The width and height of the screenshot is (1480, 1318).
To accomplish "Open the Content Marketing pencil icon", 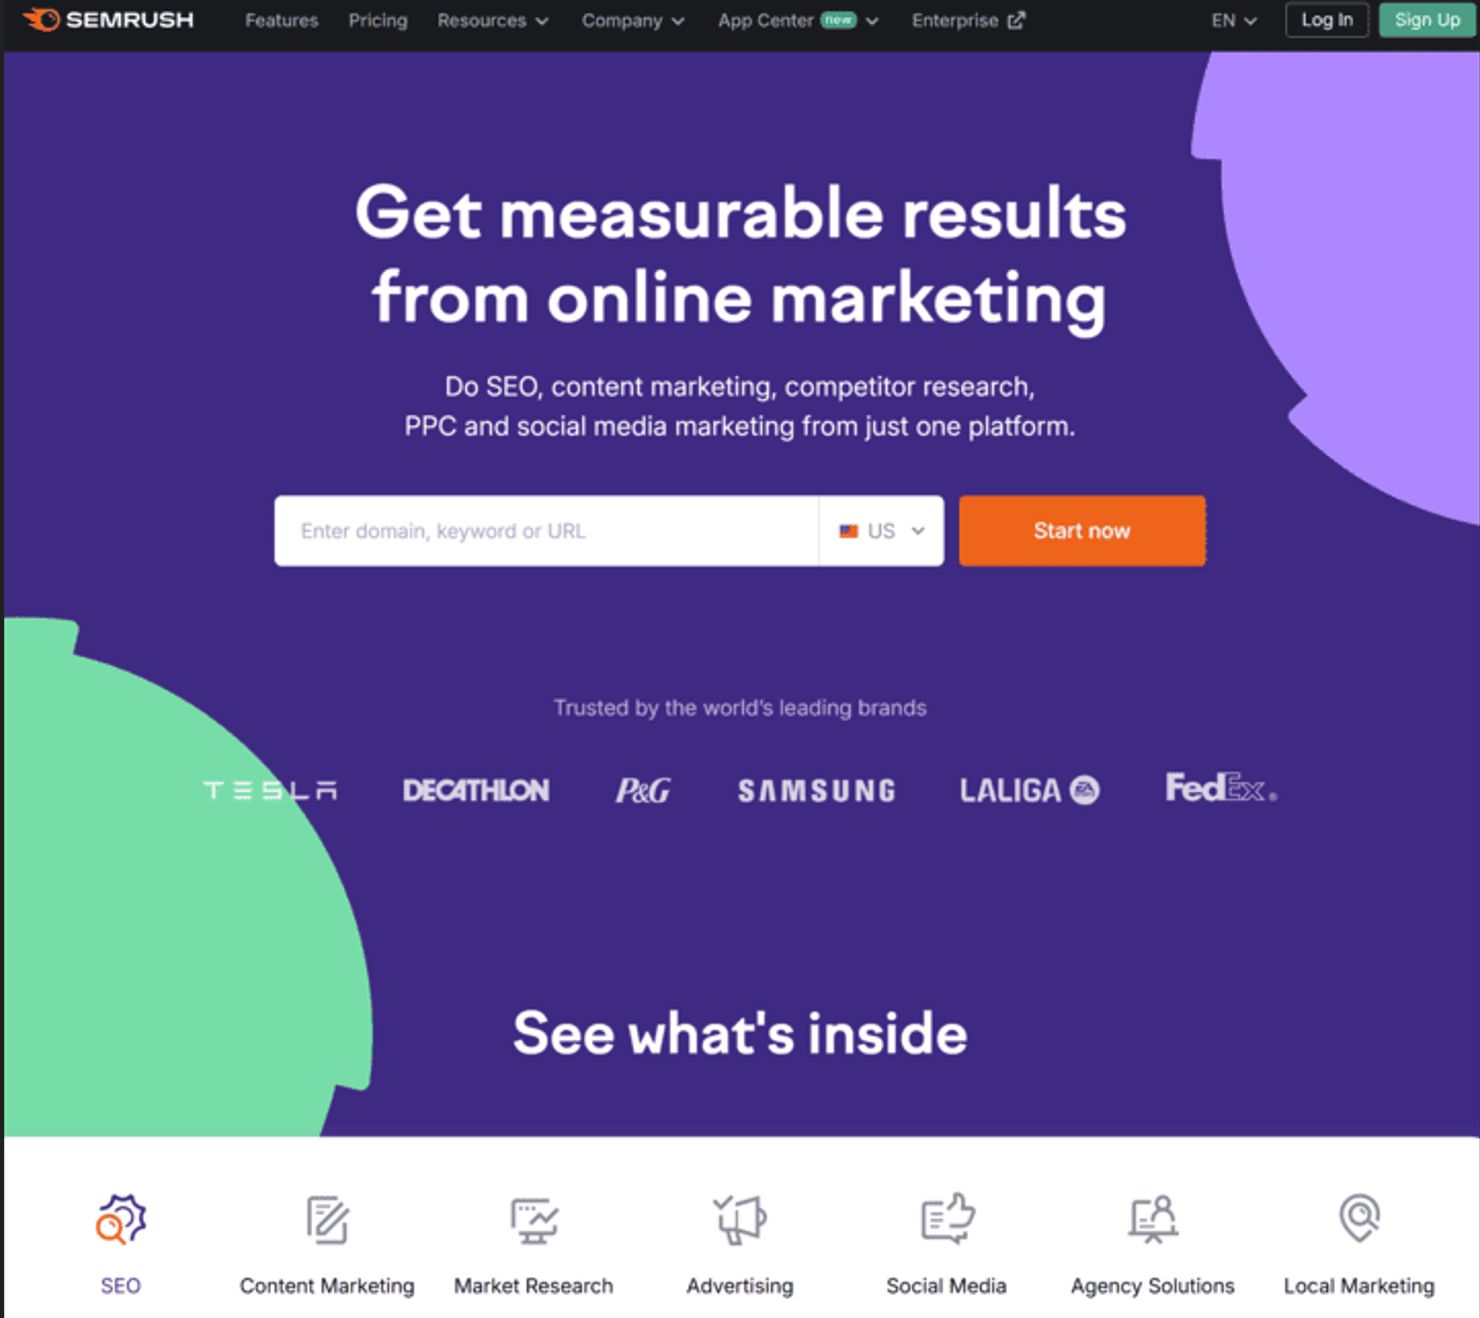I will click(x=327, y=1219).
